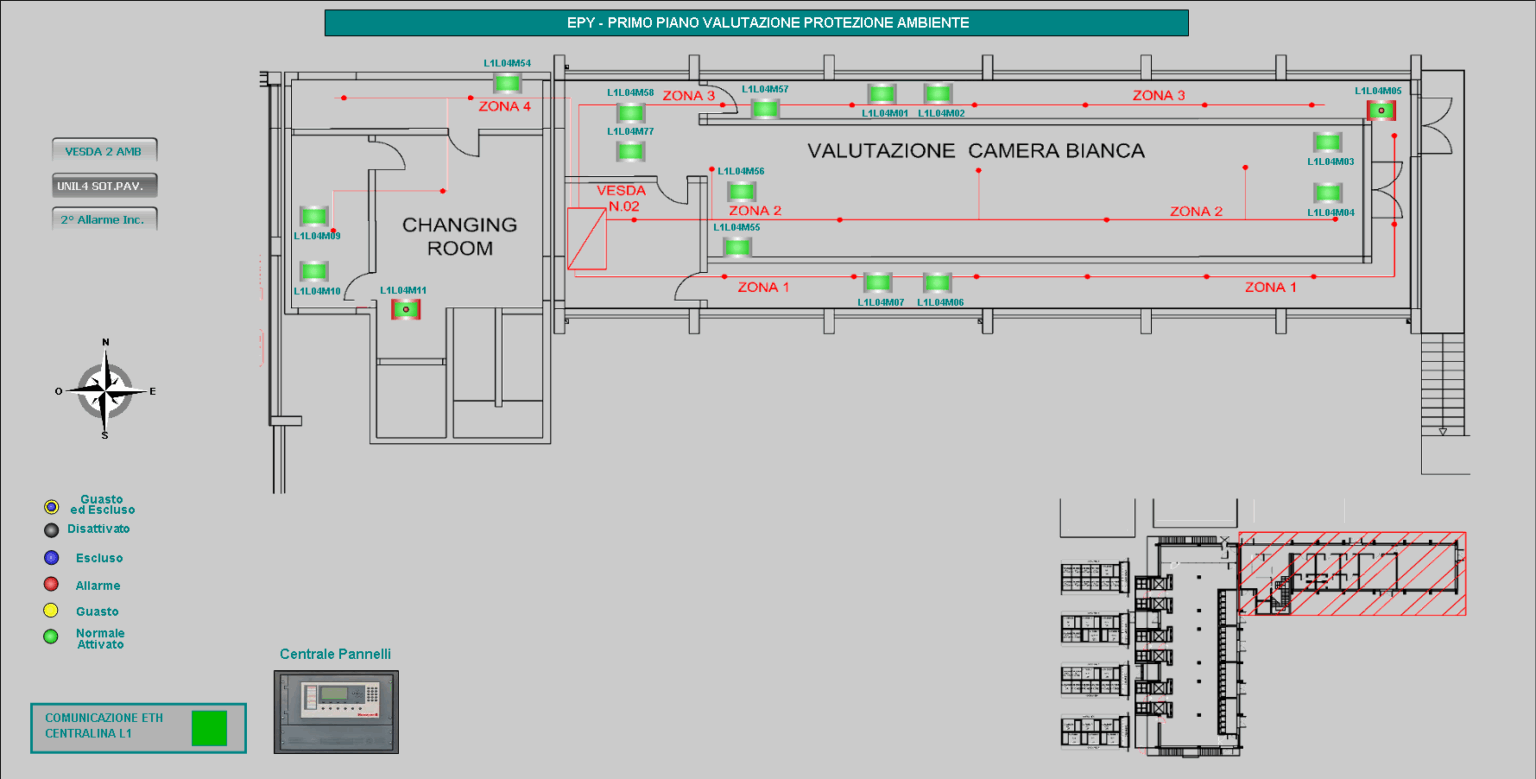Open the L1L04M11 call point symbol
The width and height of the screenshot is (1536, 779).
click(406, 309)
